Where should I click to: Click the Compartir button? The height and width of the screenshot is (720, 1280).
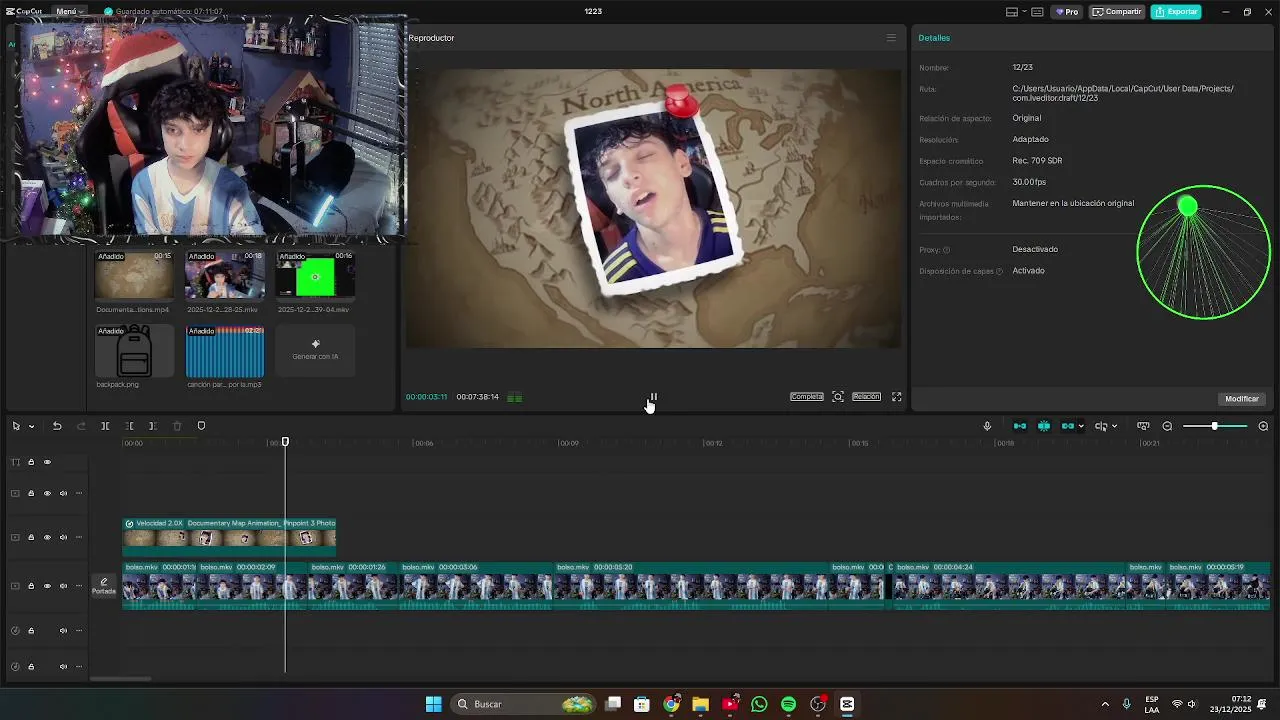coord(1117,12)
